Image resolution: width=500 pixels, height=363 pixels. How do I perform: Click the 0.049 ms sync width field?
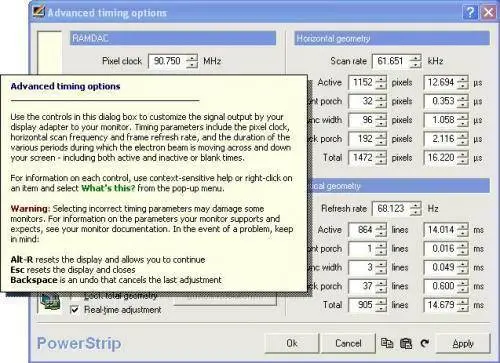pyautogui.click(x=441, y=267)
